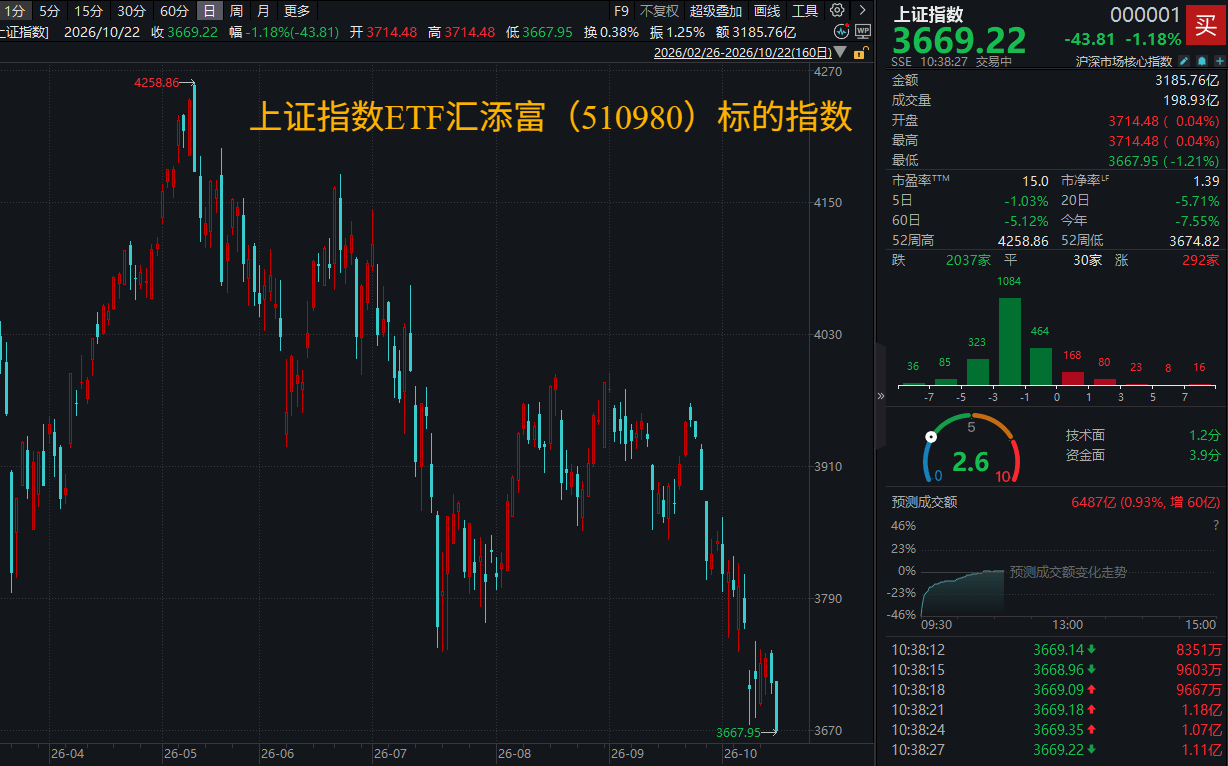
Task: Click the 52周高 value 4258.86
Action: pos(1023,241)
